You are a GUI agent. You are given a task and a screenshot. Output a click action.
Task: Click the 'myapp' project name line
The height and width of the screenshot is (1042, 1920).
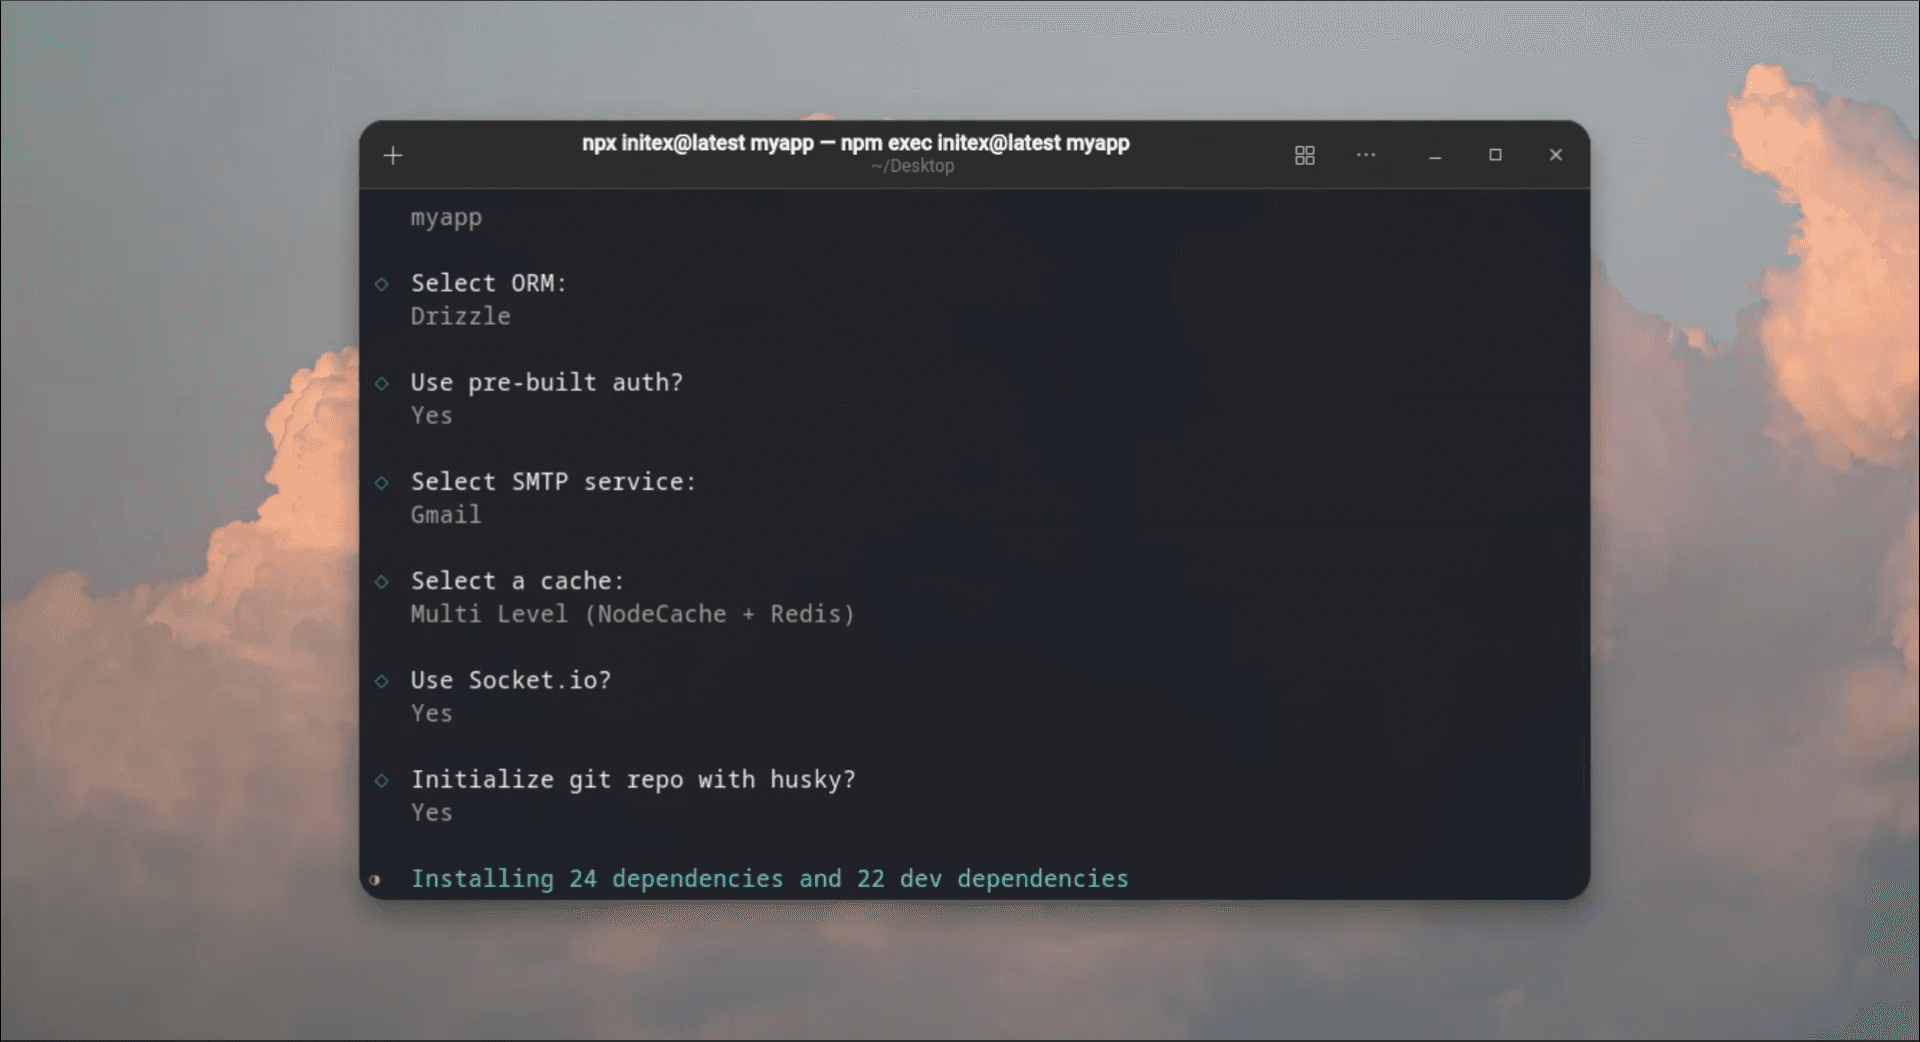pyautogui.click(x=446, y=218)
